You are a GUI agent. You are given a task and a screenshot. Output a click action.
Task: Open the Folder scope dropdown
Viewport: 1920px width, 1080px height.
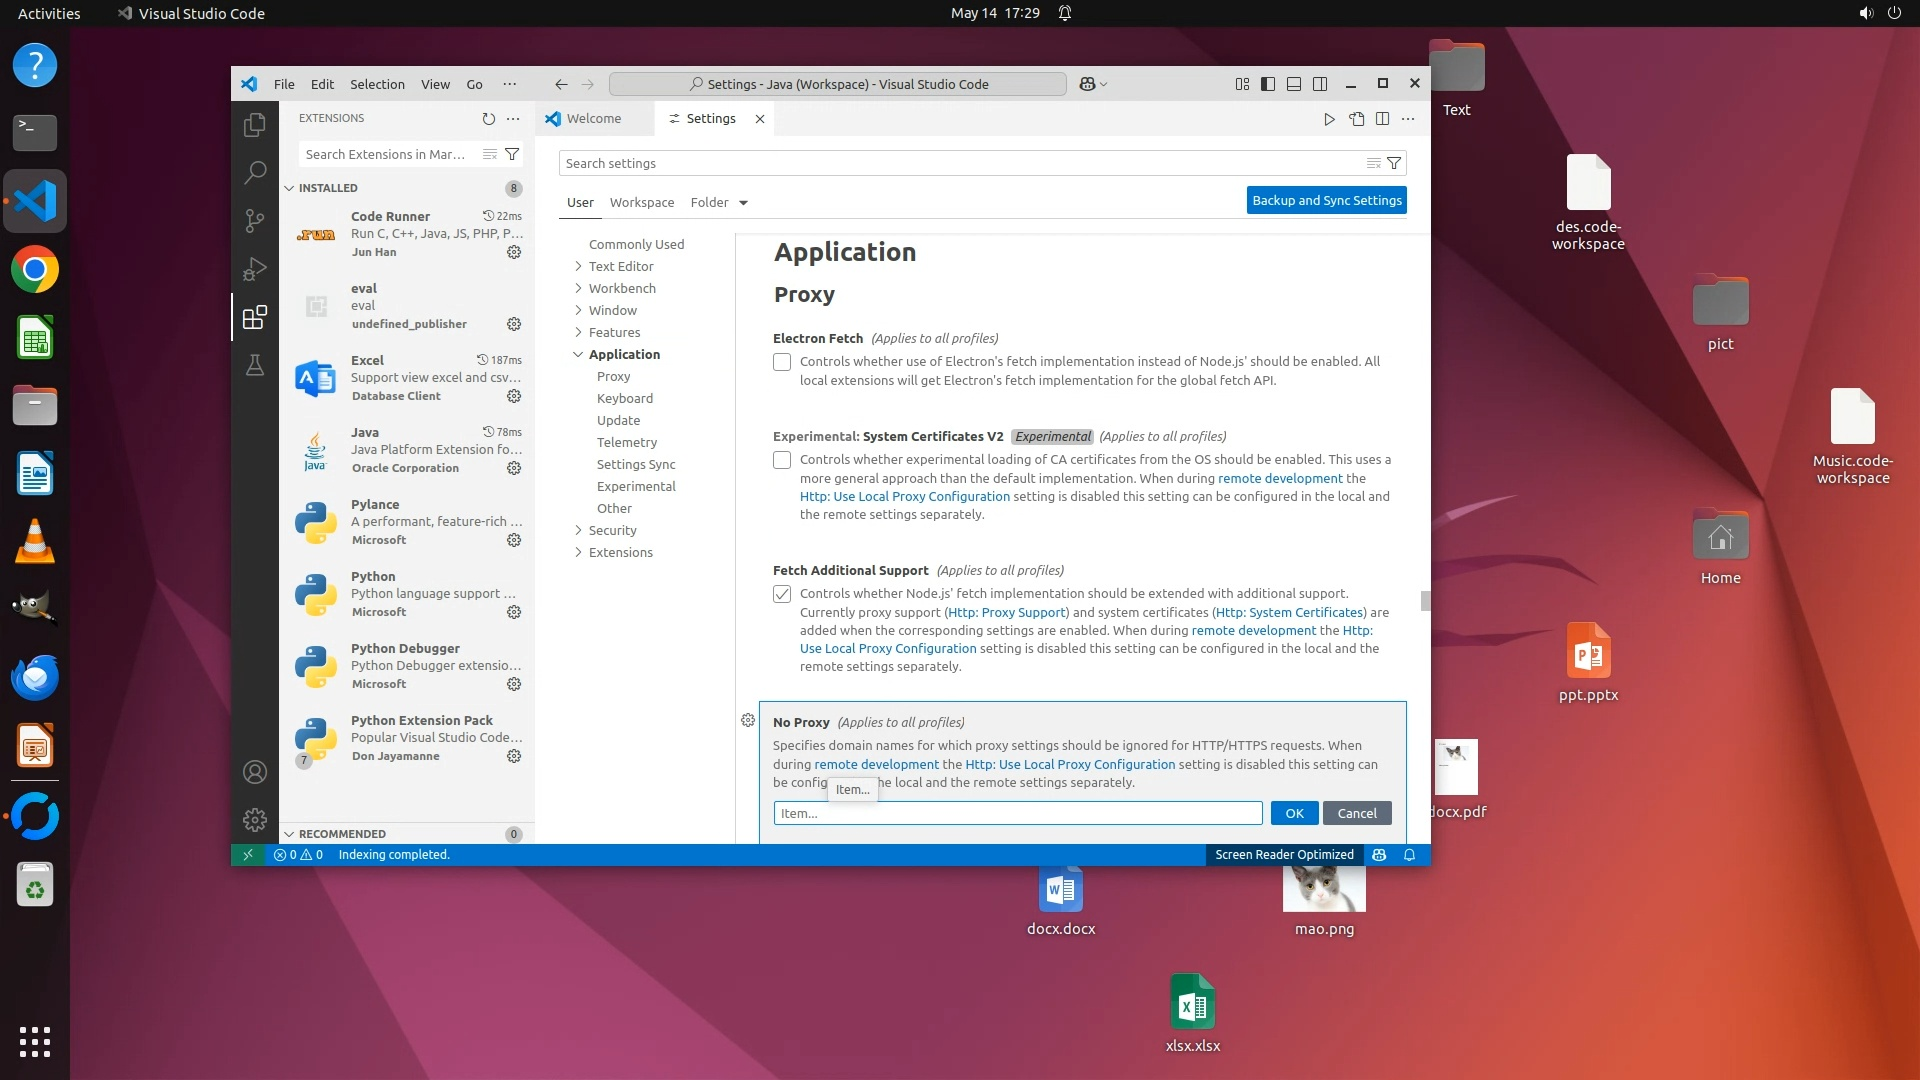point(719,202)
